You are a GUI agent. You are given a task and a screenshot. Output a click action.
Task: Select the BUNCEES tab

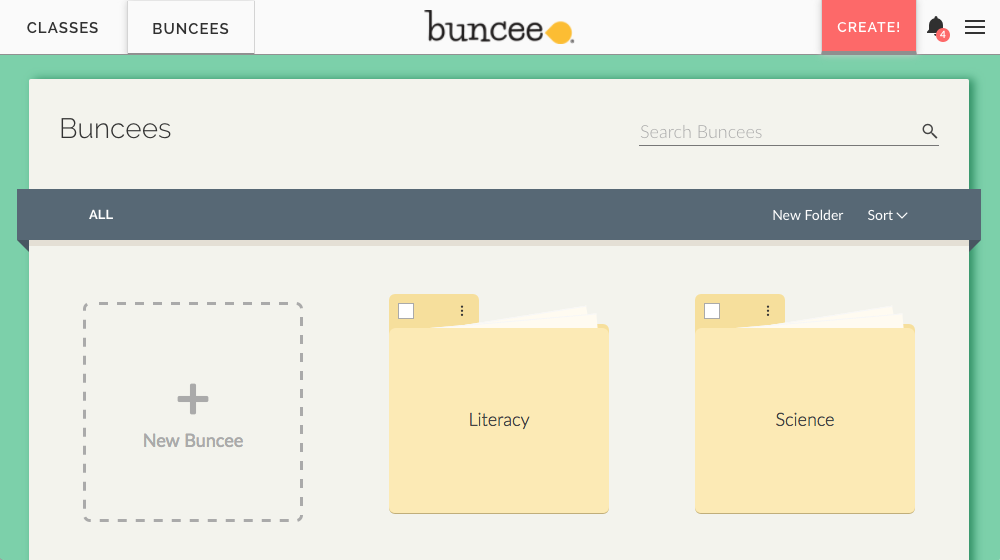point(190,28)
